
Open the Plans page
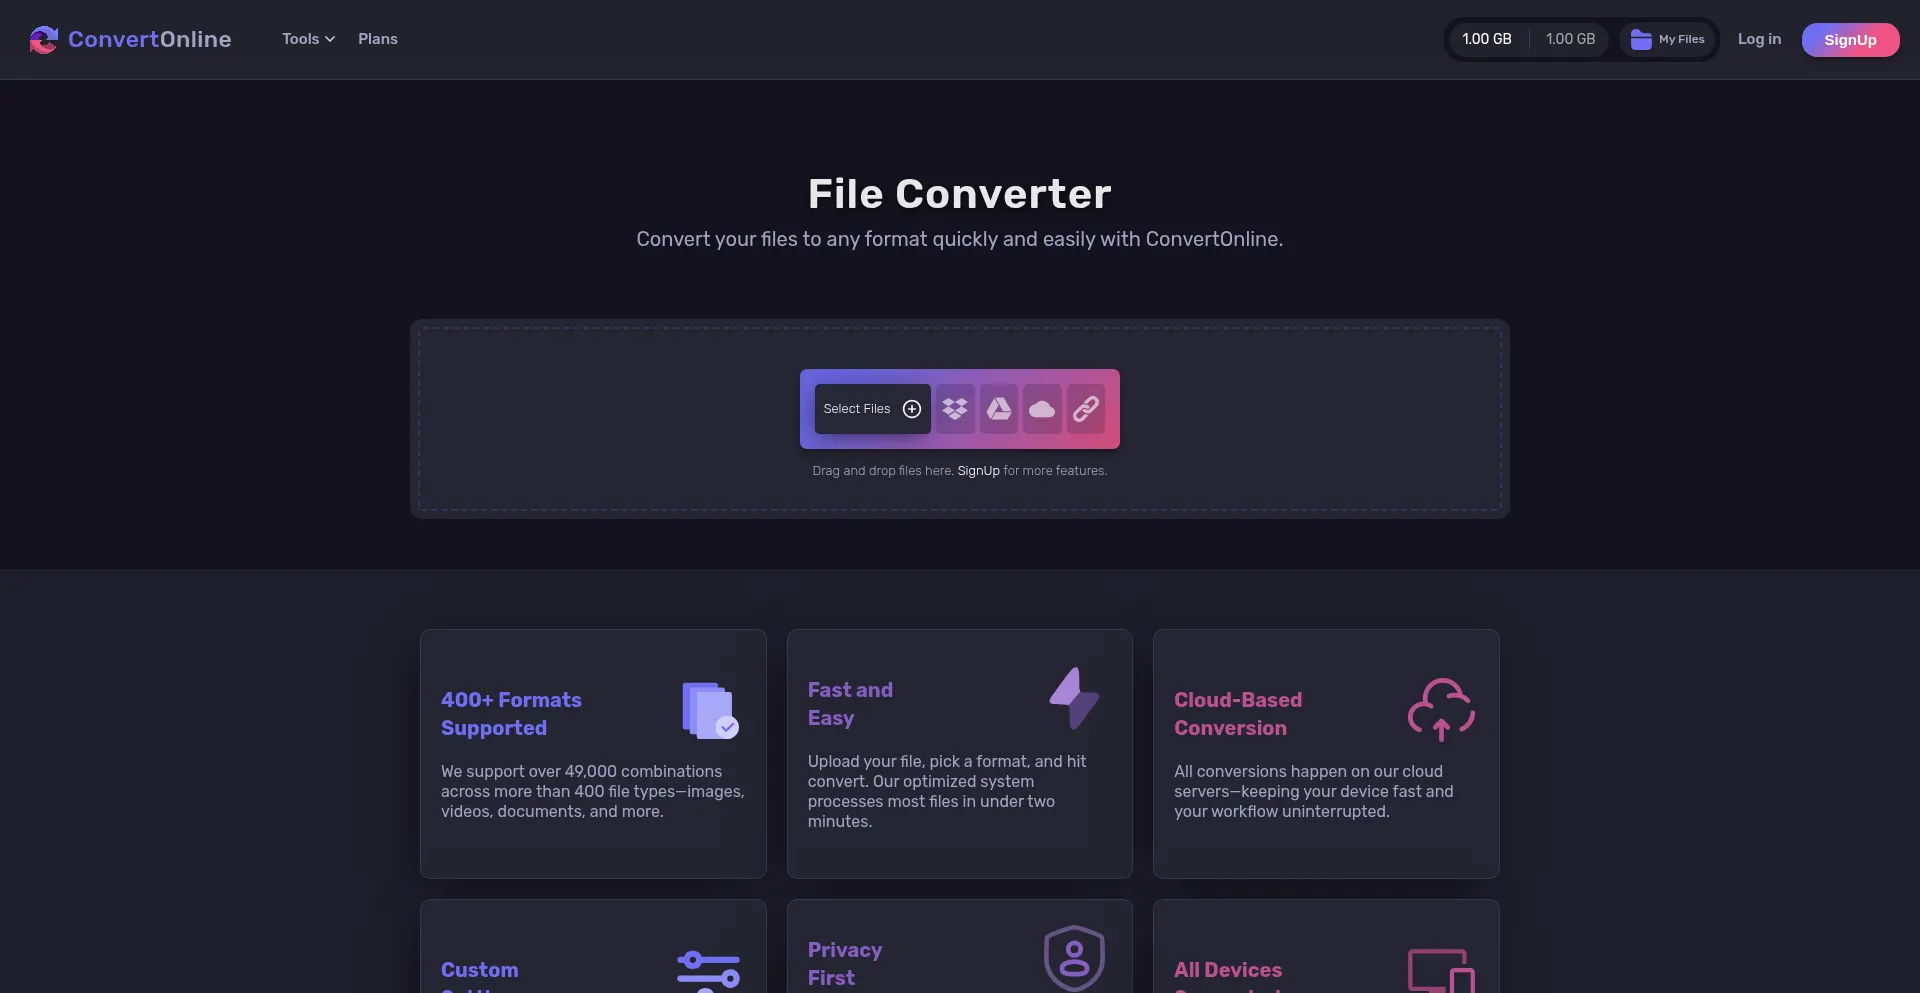coord(378,39)
